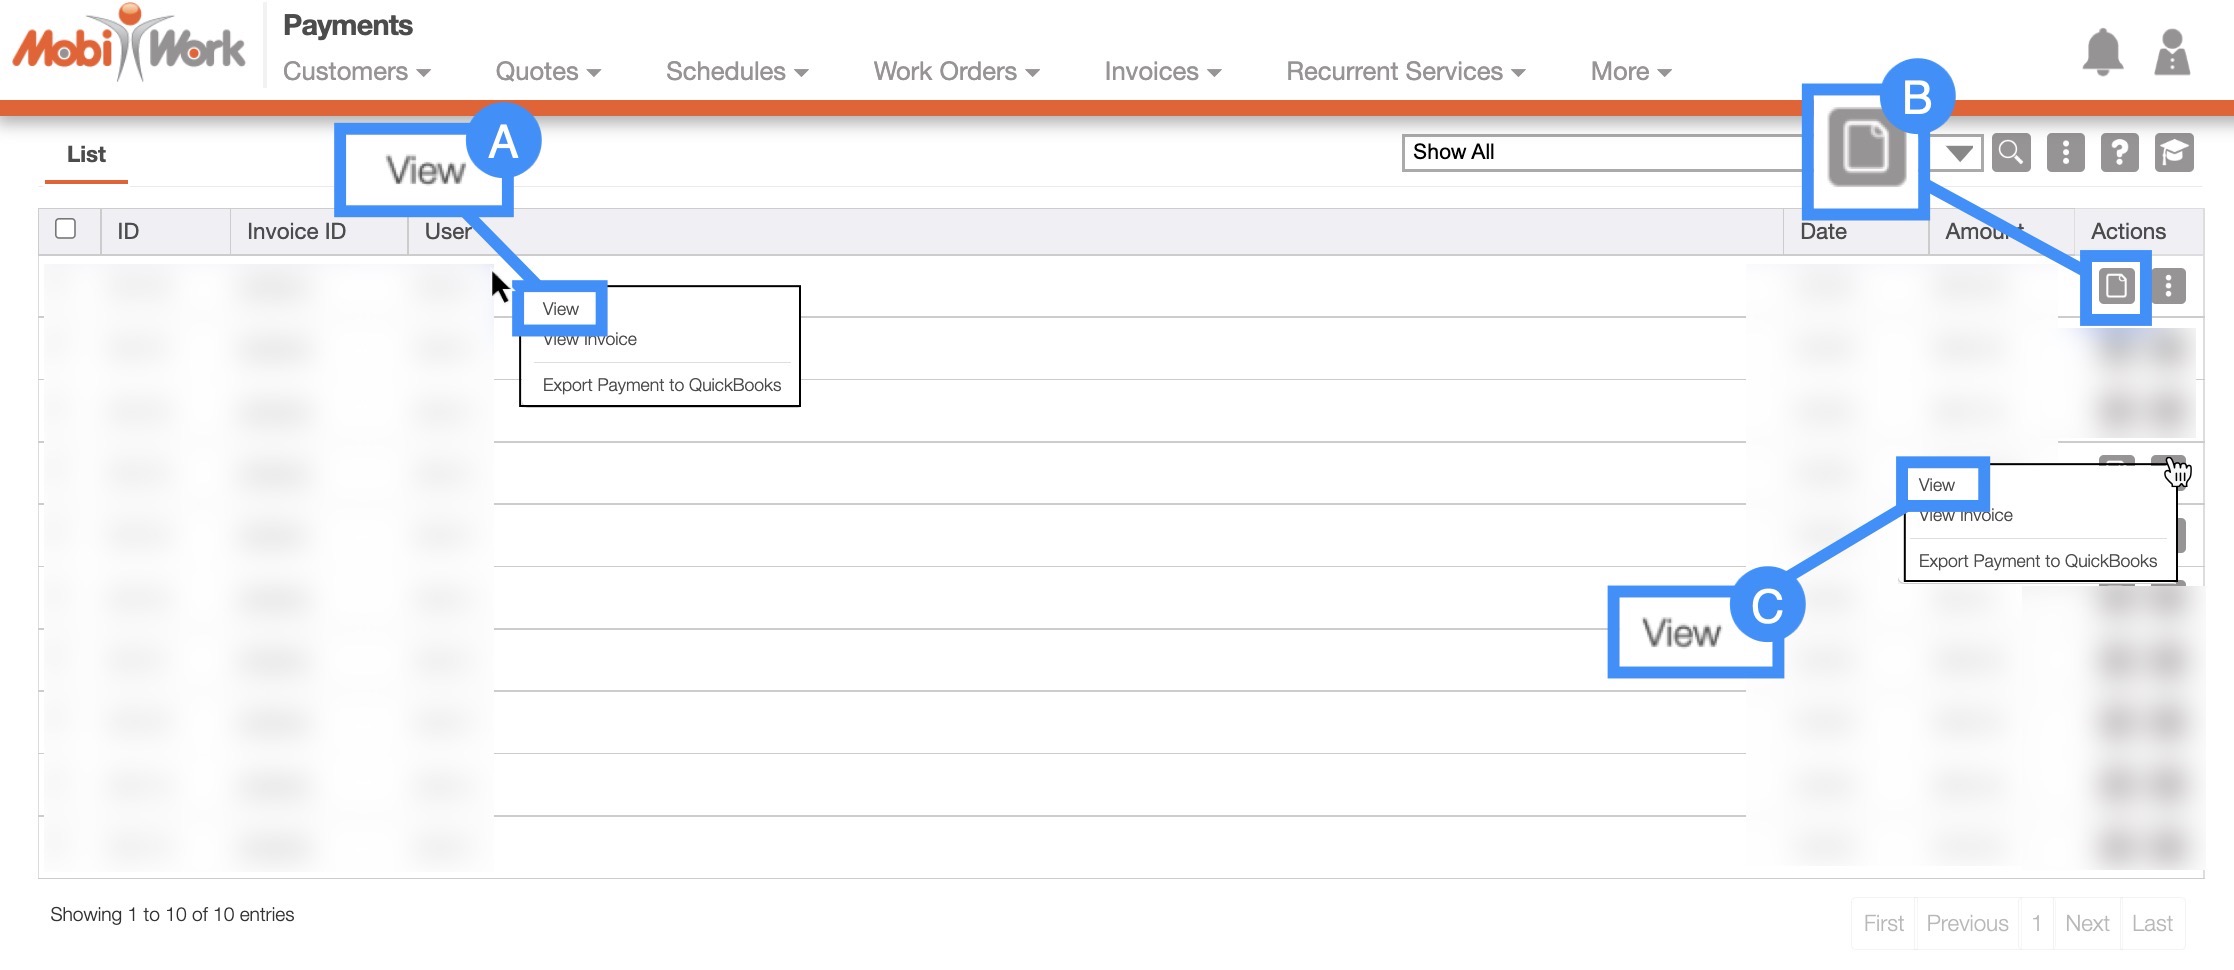The width and height of the screenshot is (2234, 970).
Task: Click the help question mark icon
Action: point(2119,153)
